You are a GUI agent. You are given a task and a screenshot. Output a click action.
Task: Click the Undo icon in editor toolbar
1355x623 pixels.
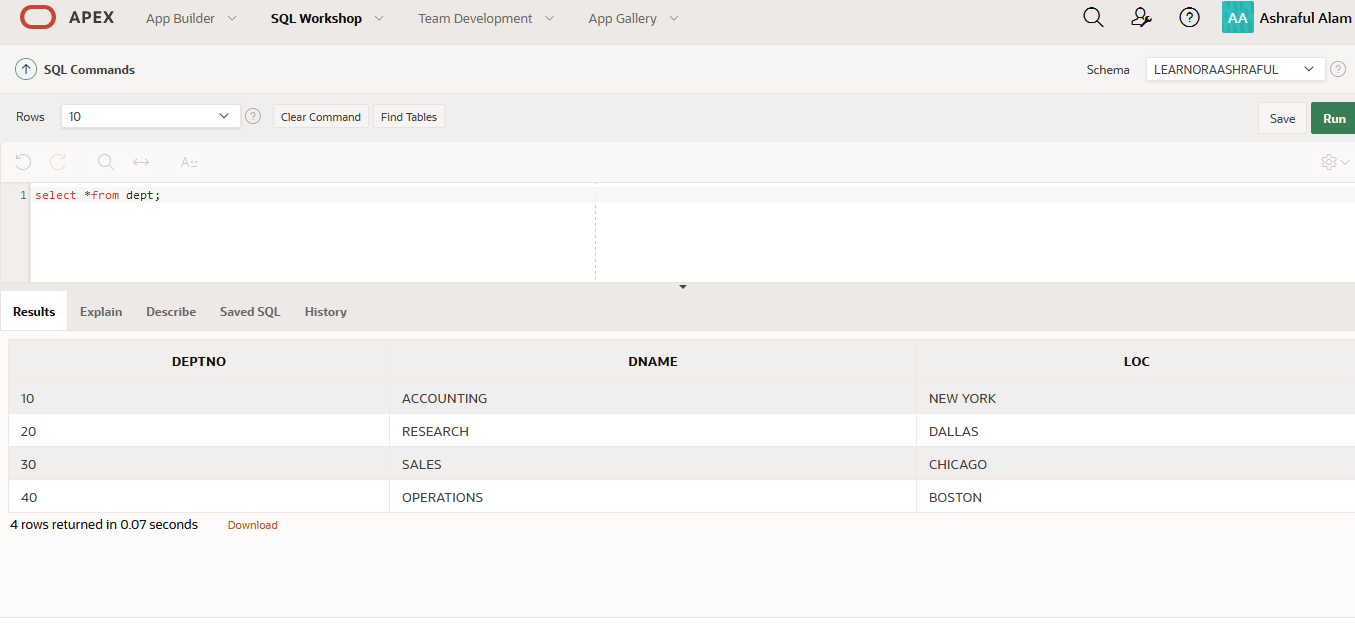click(x=24, y=162)
